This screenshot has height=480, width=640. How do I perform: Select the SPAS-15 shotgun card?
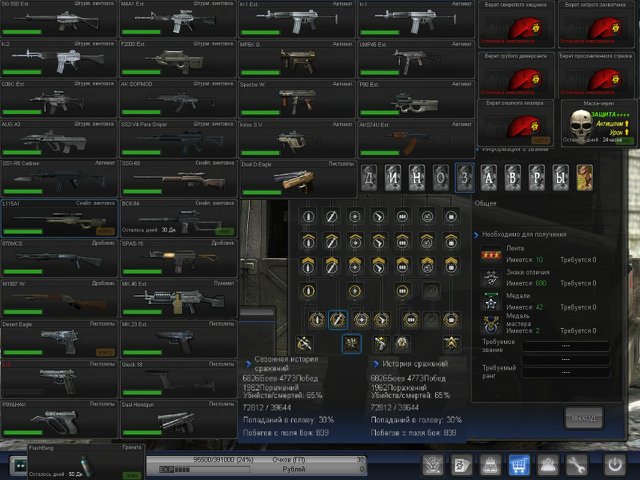click(x=178, y=258)
